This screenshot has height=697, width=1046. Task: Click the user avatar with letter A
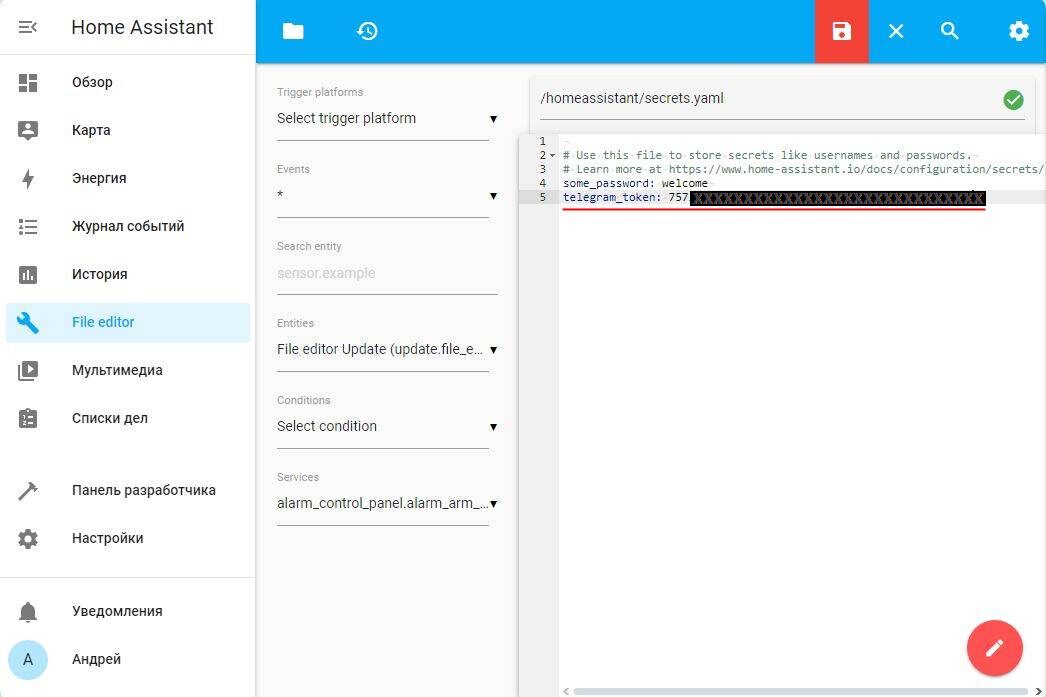pos(28,660)
